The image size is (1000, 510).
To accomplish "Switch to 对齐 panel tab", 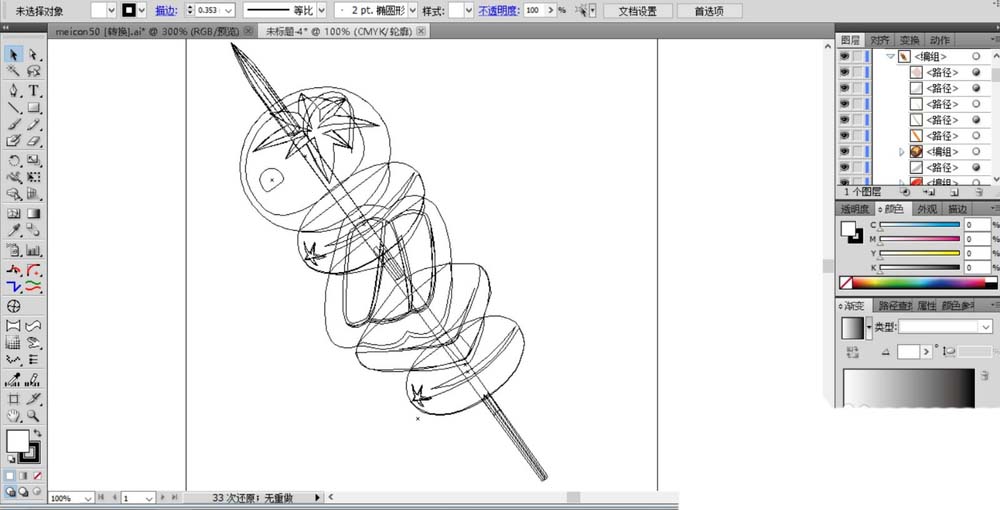I will 880,40.
